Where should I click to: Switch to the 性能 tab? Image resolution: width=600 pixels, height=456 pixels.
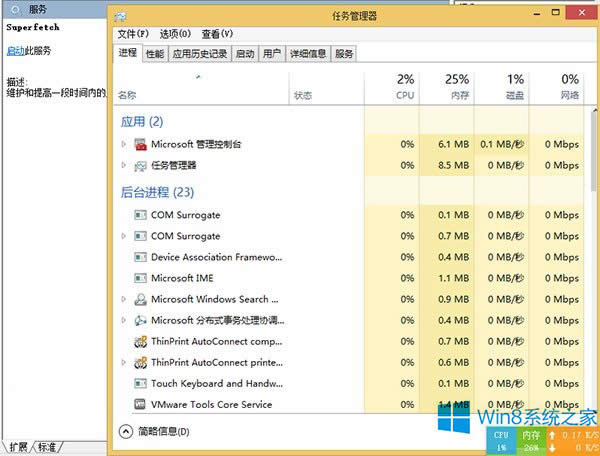pos(155,54)
